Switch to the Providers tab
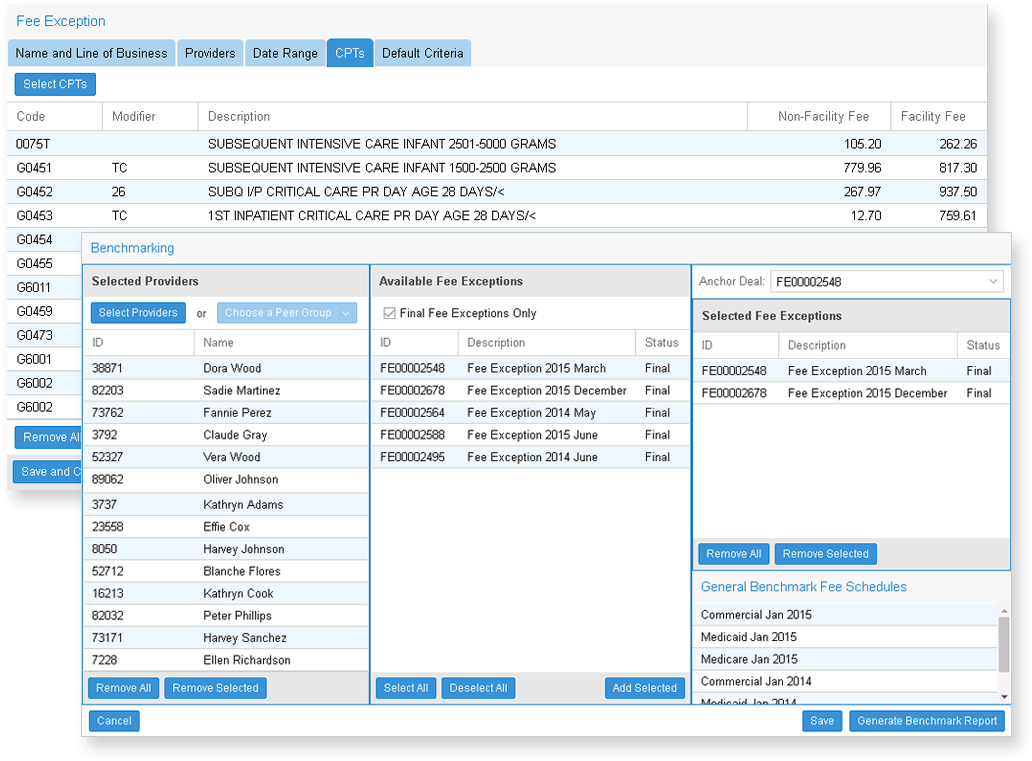Image resolution: width=1032 pixels, height=761 pixels. click(210, 53)
